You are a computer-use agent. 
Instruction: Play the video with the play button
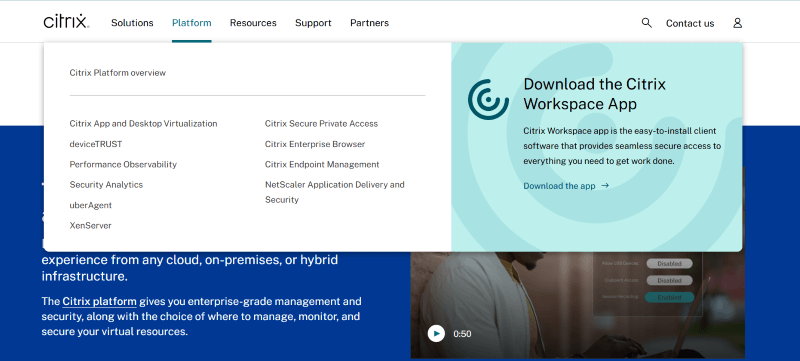tap(436, 334)
